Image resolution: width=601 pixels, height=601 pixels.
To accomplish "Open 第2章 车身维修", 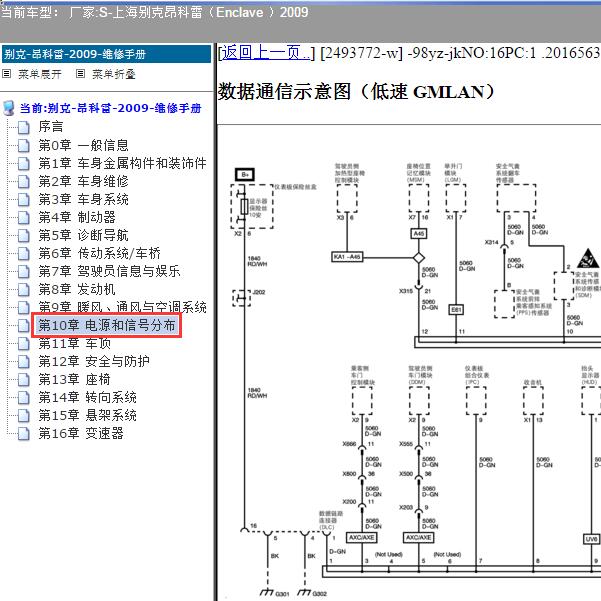I will 83,181.
